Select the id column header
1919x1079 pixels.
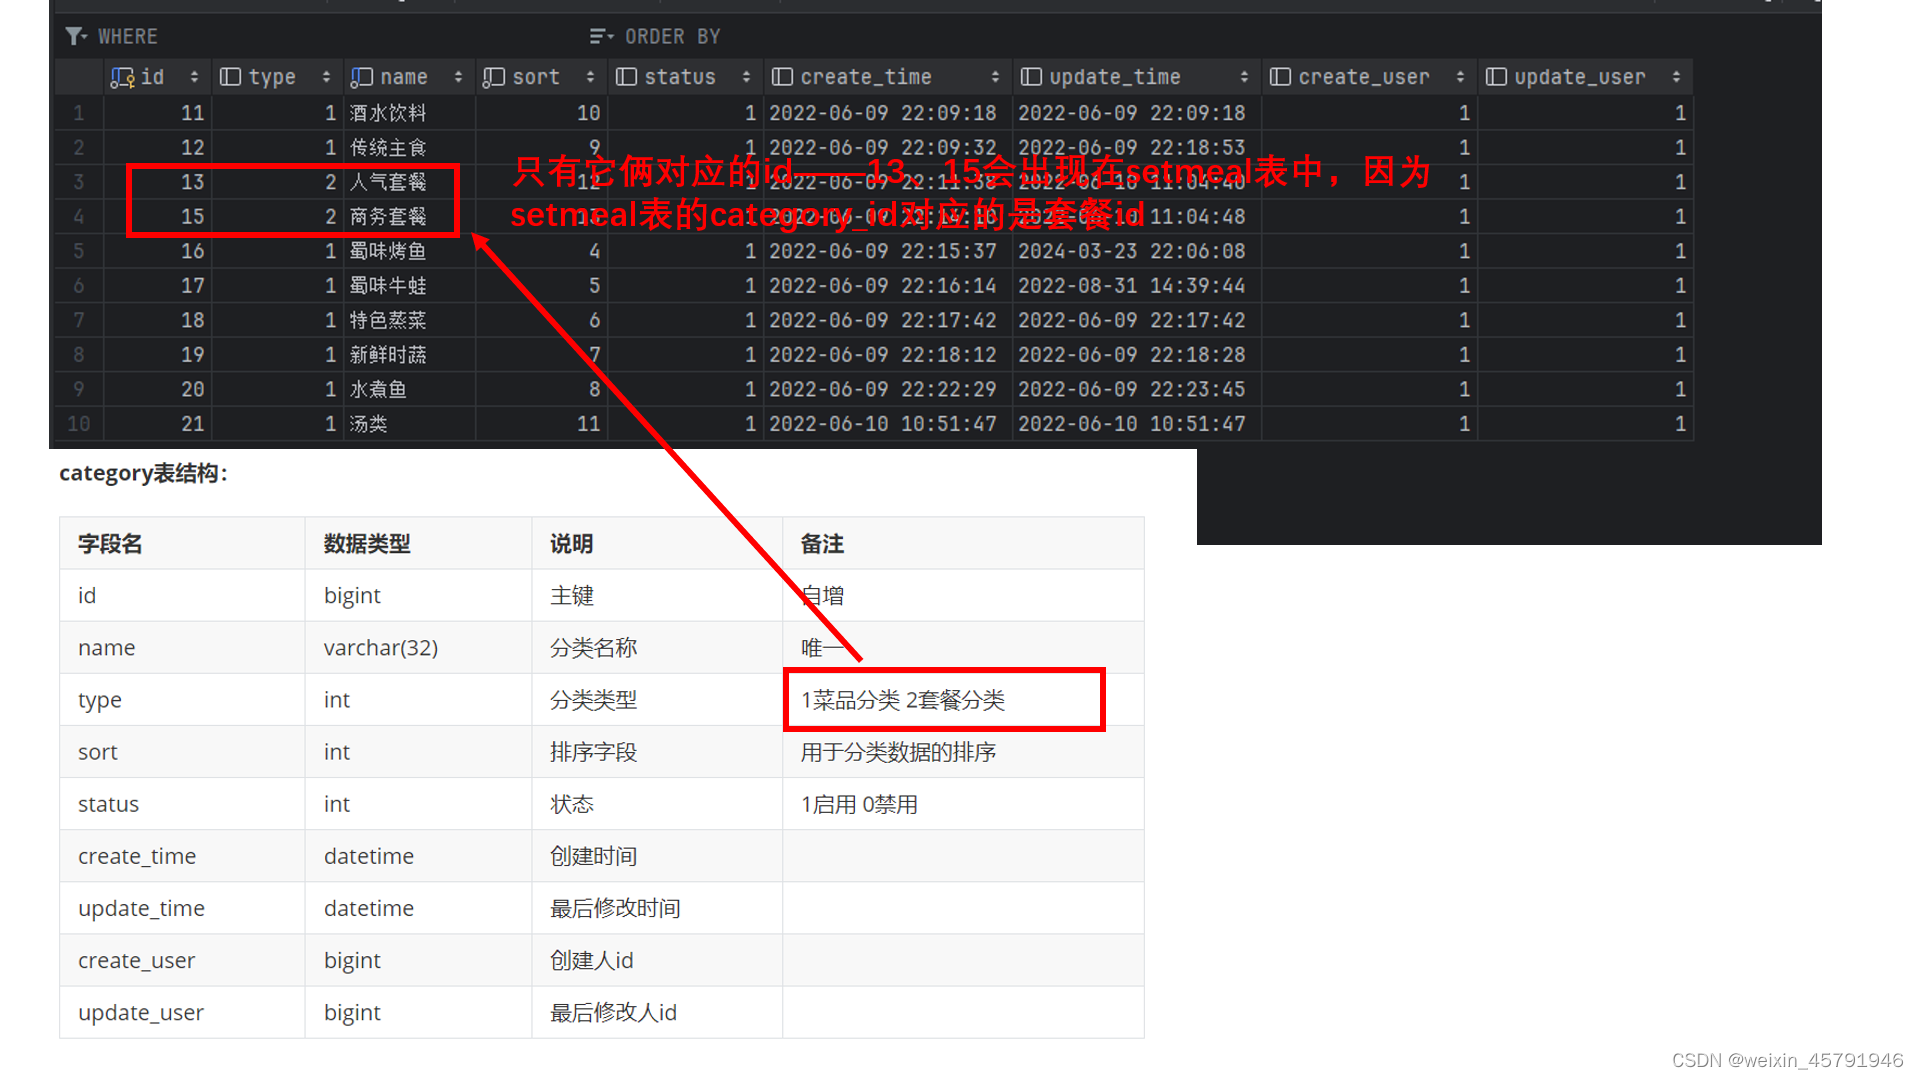[157, 77]
